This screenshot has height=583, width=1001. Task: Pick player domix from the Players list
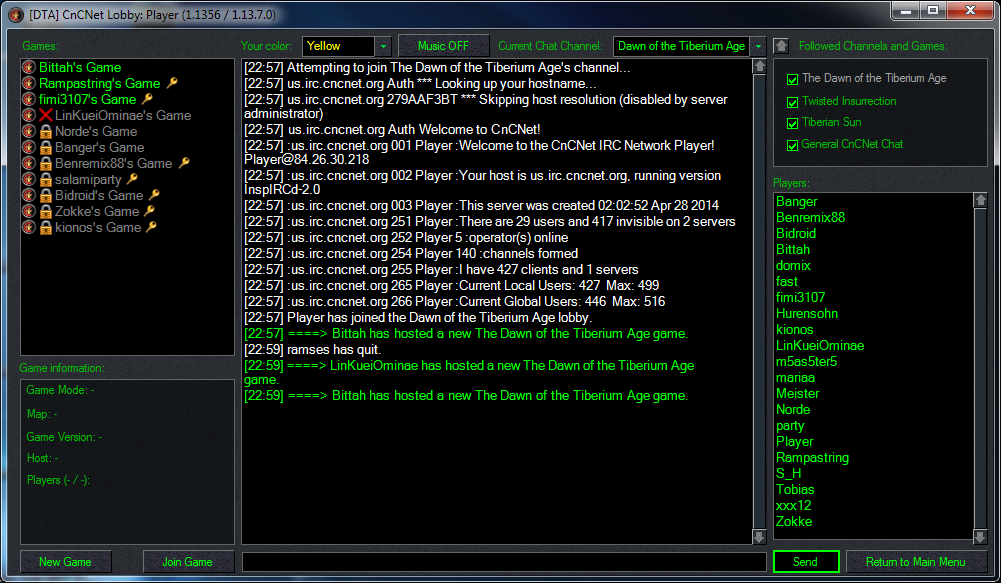pyautogui.click(x=793, y=266)
